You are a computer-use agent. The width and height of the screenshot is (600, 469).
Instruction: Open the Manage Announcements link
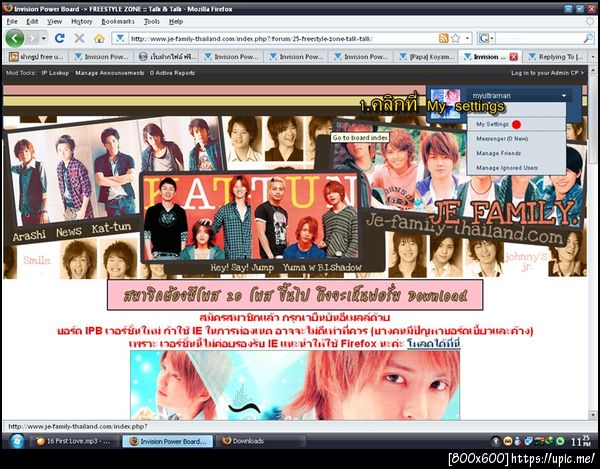click(x=109, y=73)
